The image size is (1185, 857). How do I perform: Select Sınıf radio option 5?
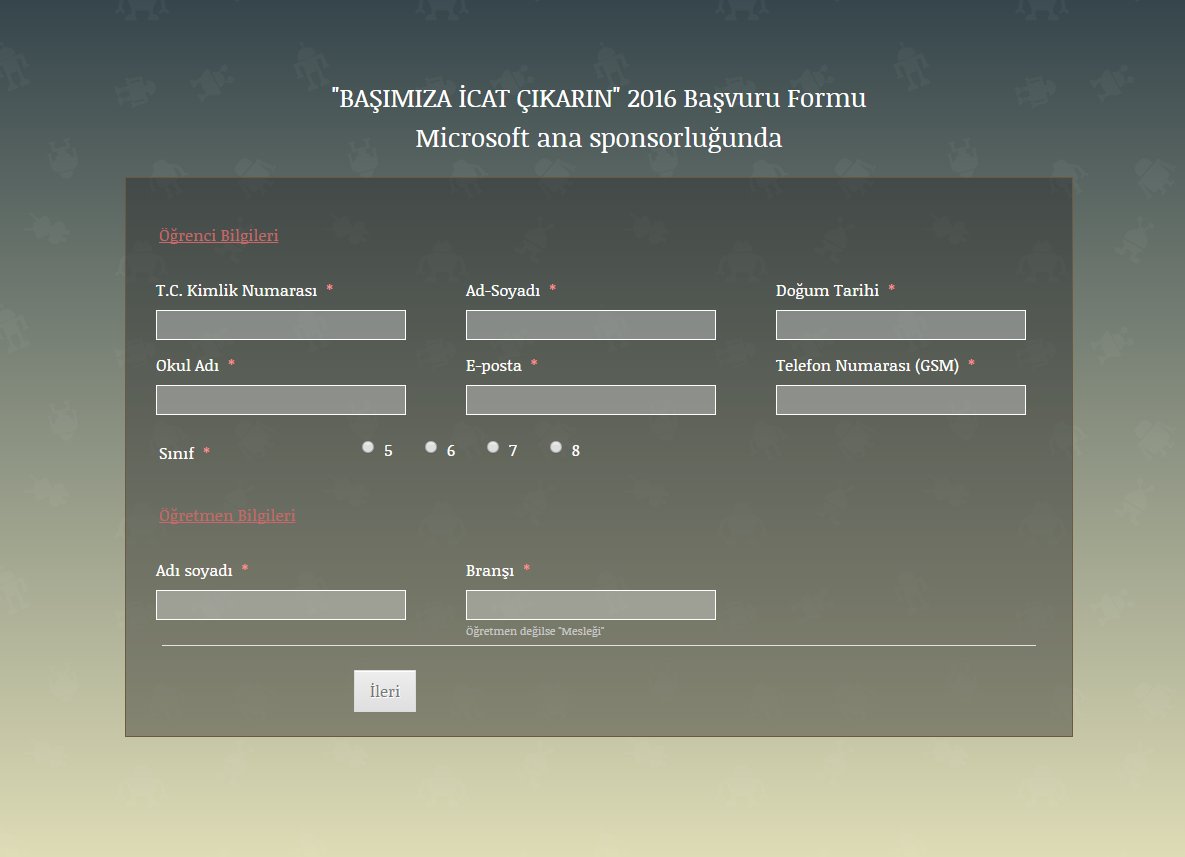368,447
